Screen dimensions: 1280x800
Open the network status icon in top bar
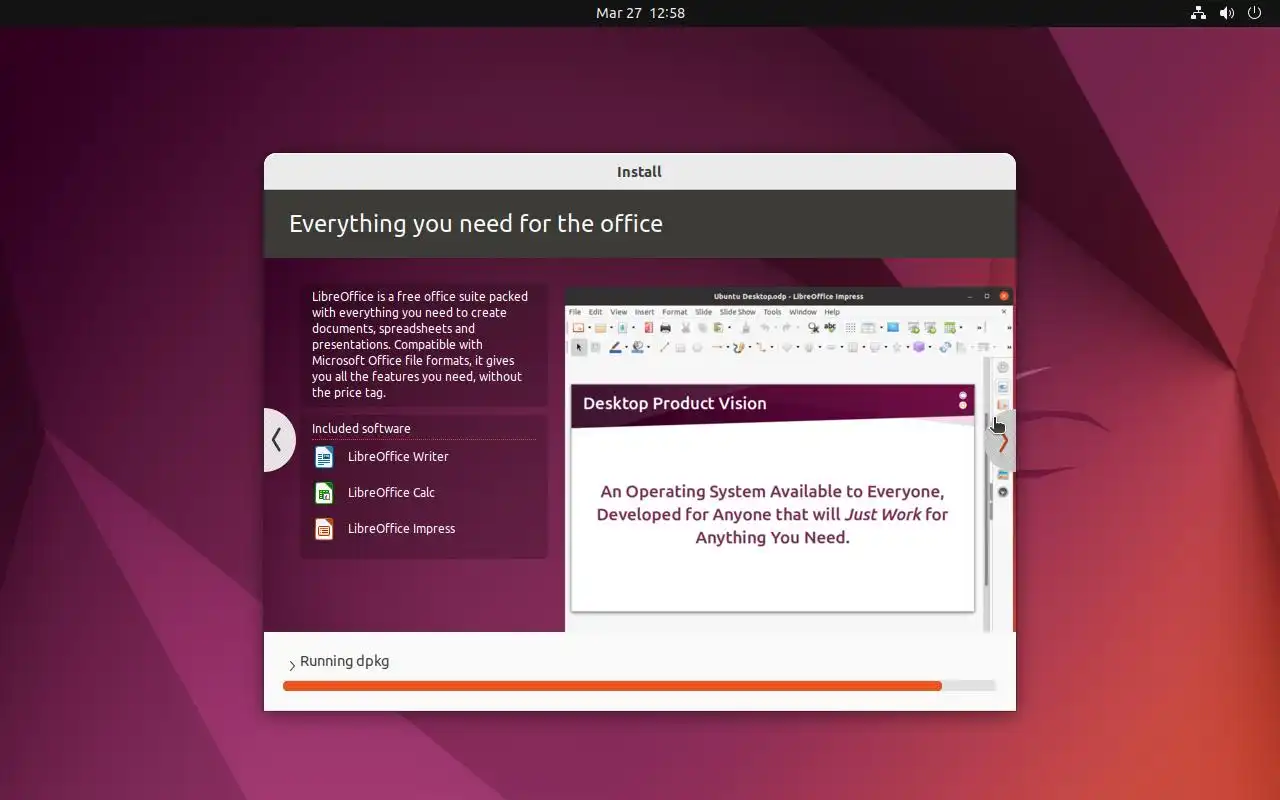[1198, 13]
